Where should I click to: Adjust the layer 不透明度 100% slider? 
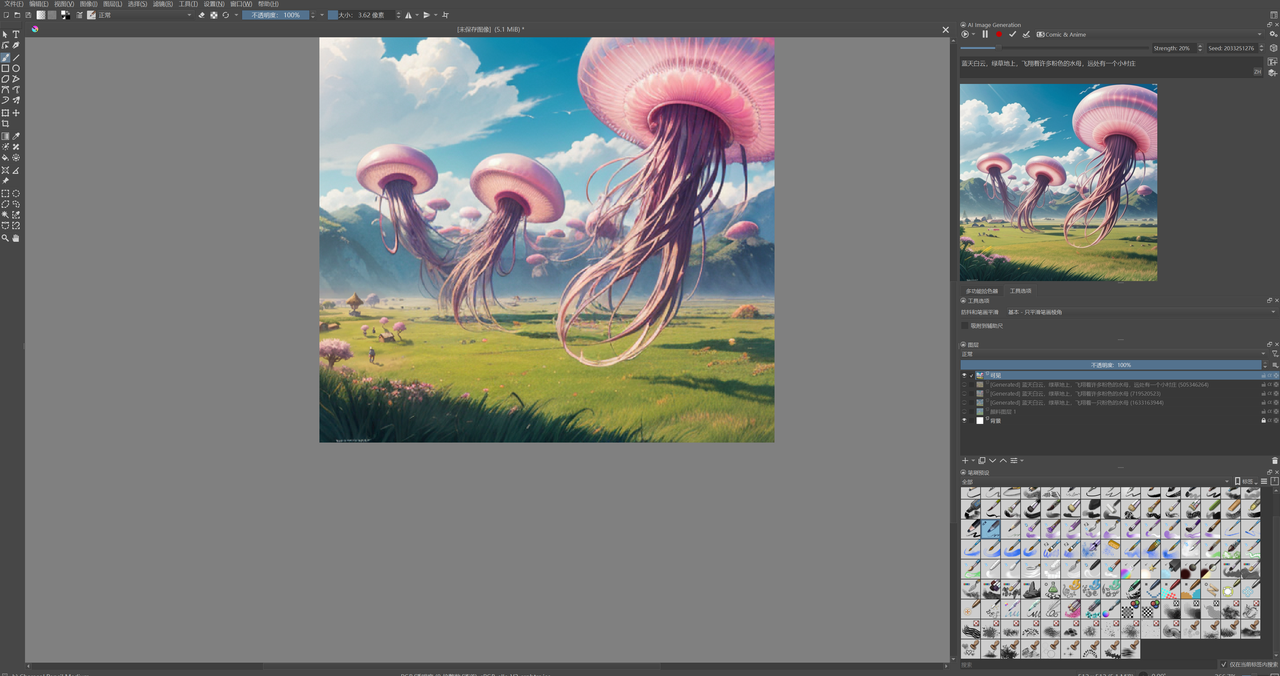coord(1110,365)
